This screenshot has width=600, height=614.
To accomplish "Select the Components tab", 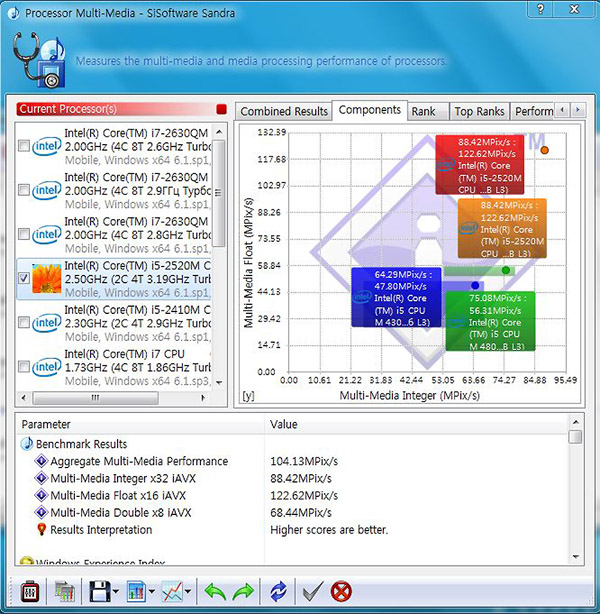I will pyautogui.click(x=370, y=110).
